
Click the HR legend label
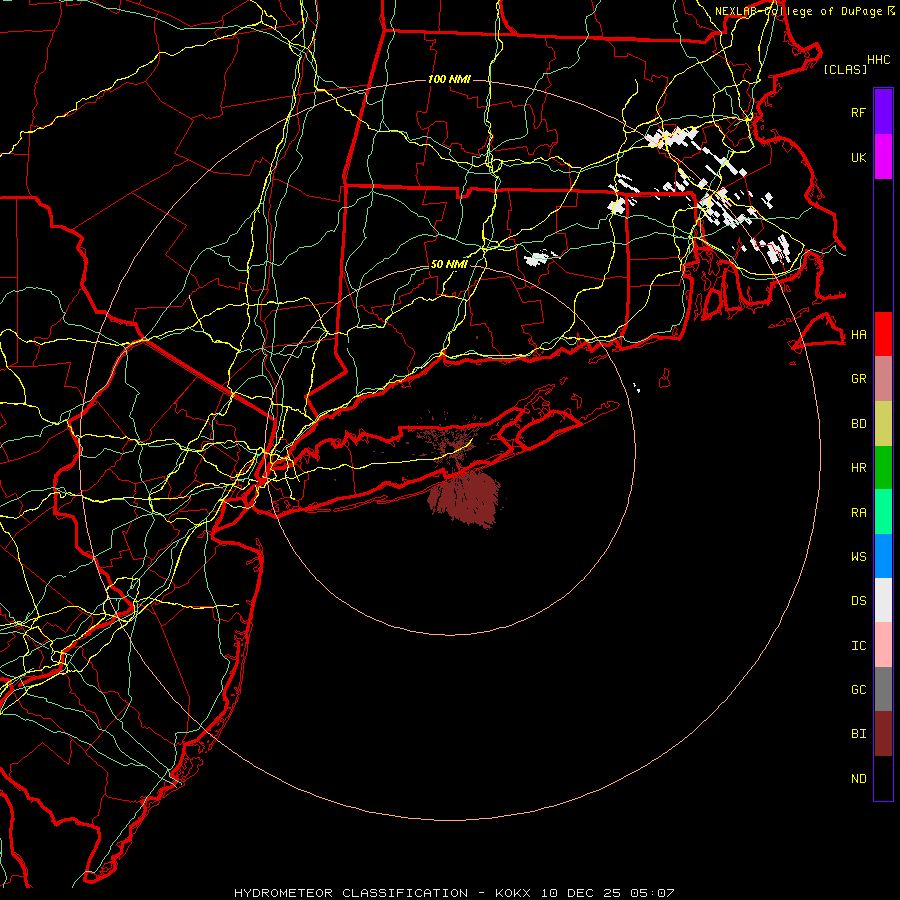click(858, 468)
